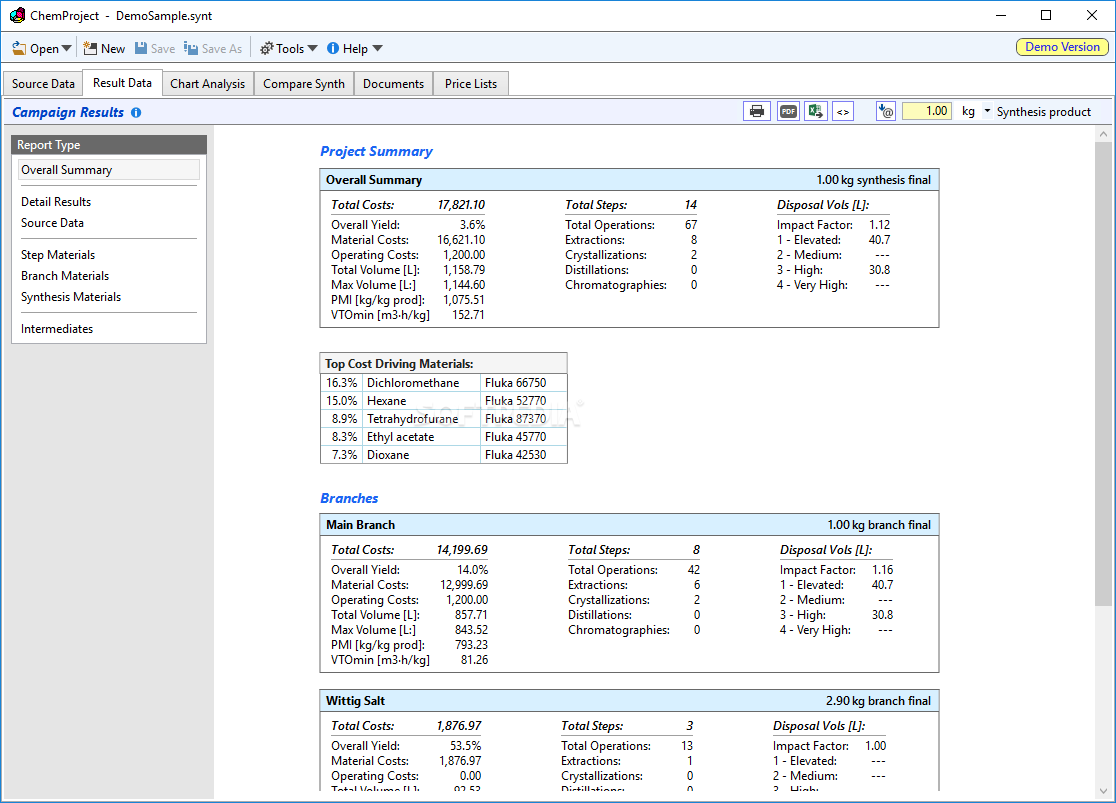Select Synthesis Materials report type
Image resolution: width=1116 pixels, height=803 pixels.
pyautogui.click(x=70, y=297)
